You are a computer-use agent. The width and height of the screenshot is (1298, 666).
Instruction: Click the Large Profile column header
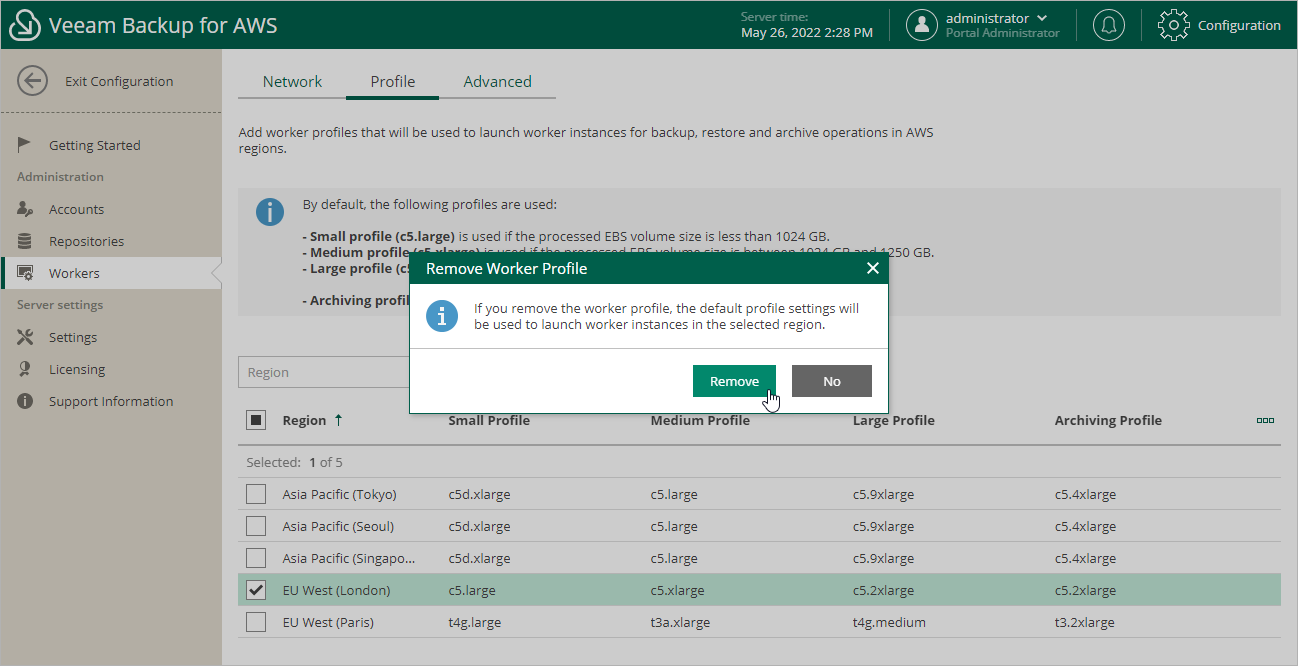tap(893, 420)
